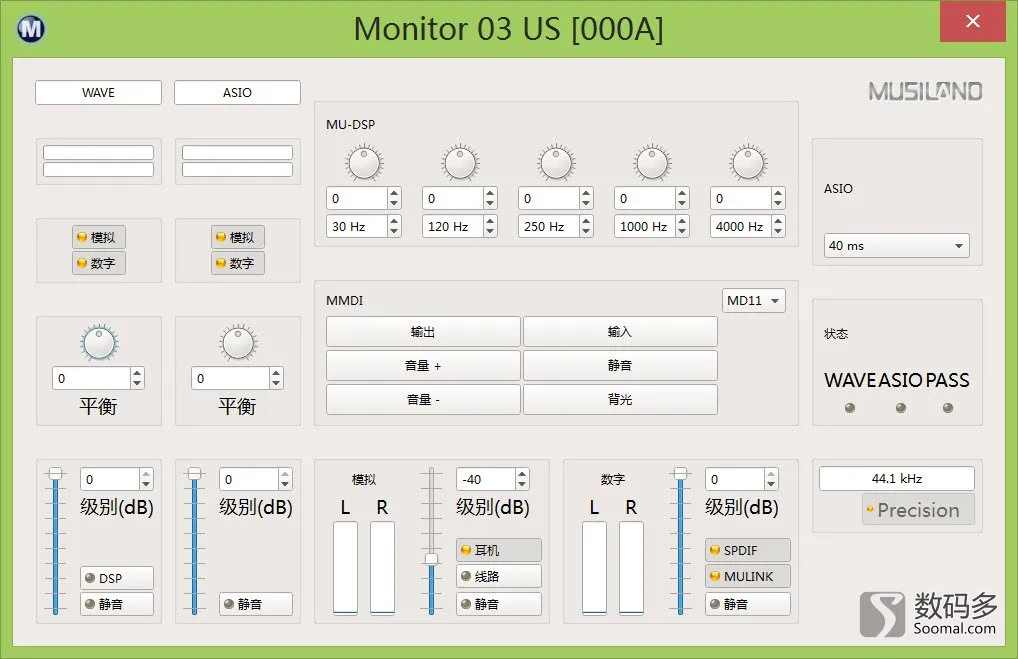Increase the gain value above 30 Hz
The height and width of the screenshot is (659, 1018).
[x=394, y=193]
